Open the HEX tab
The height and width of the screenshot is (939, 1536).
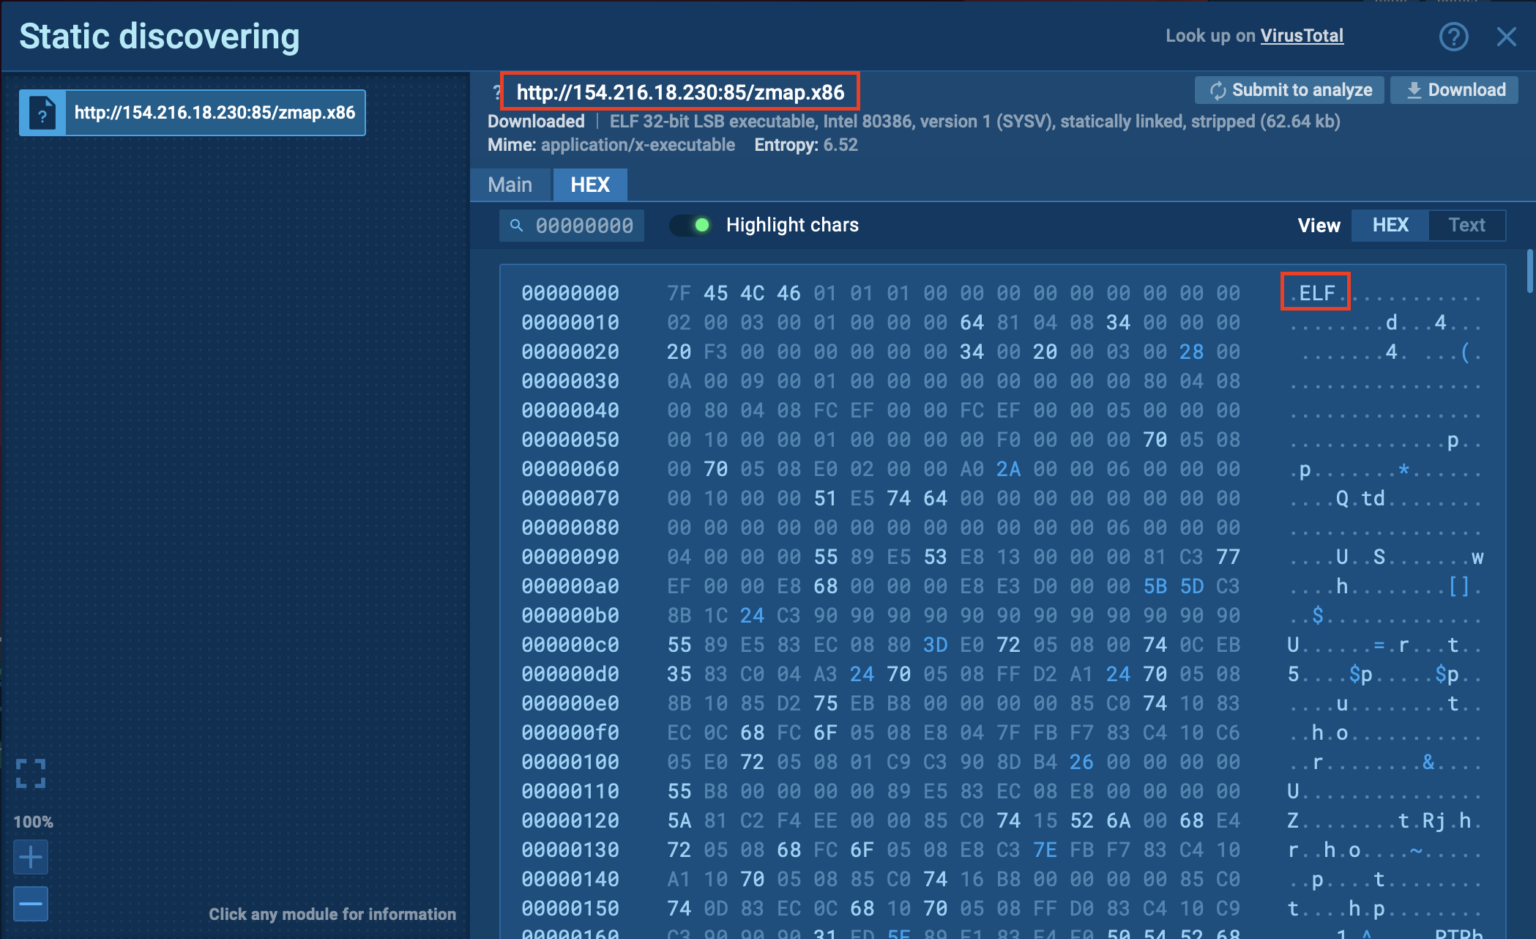pyautogui.click(x=590, y=184)
